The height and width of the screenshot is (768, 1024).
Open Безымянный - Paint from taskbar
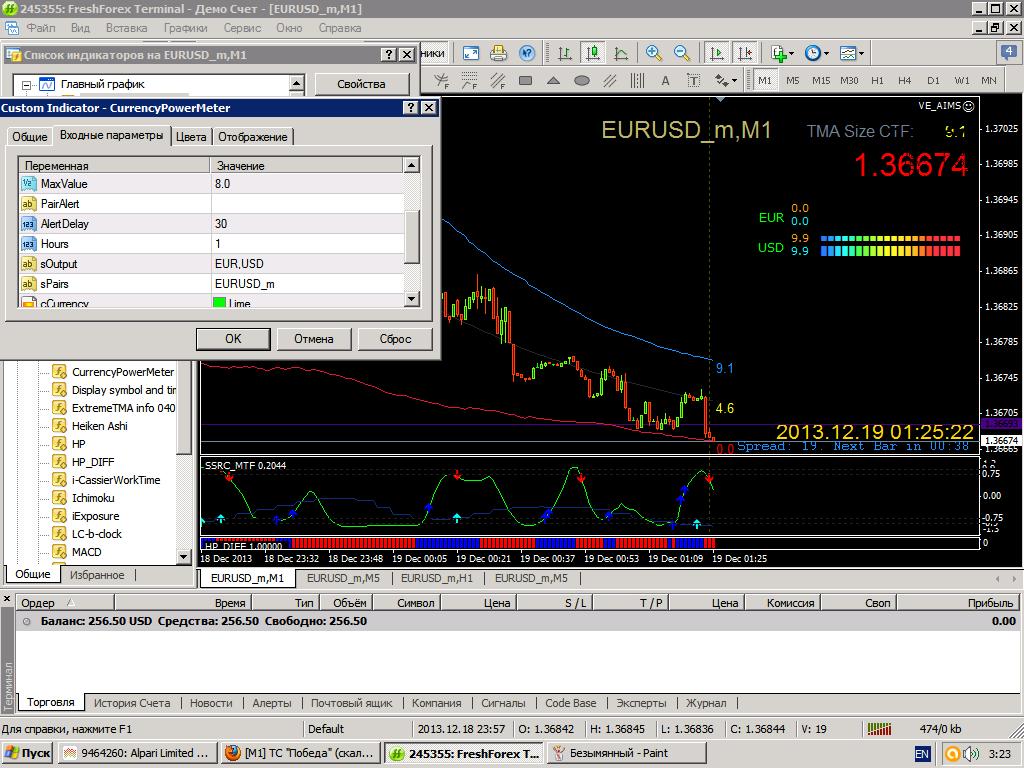click(627, 753)
